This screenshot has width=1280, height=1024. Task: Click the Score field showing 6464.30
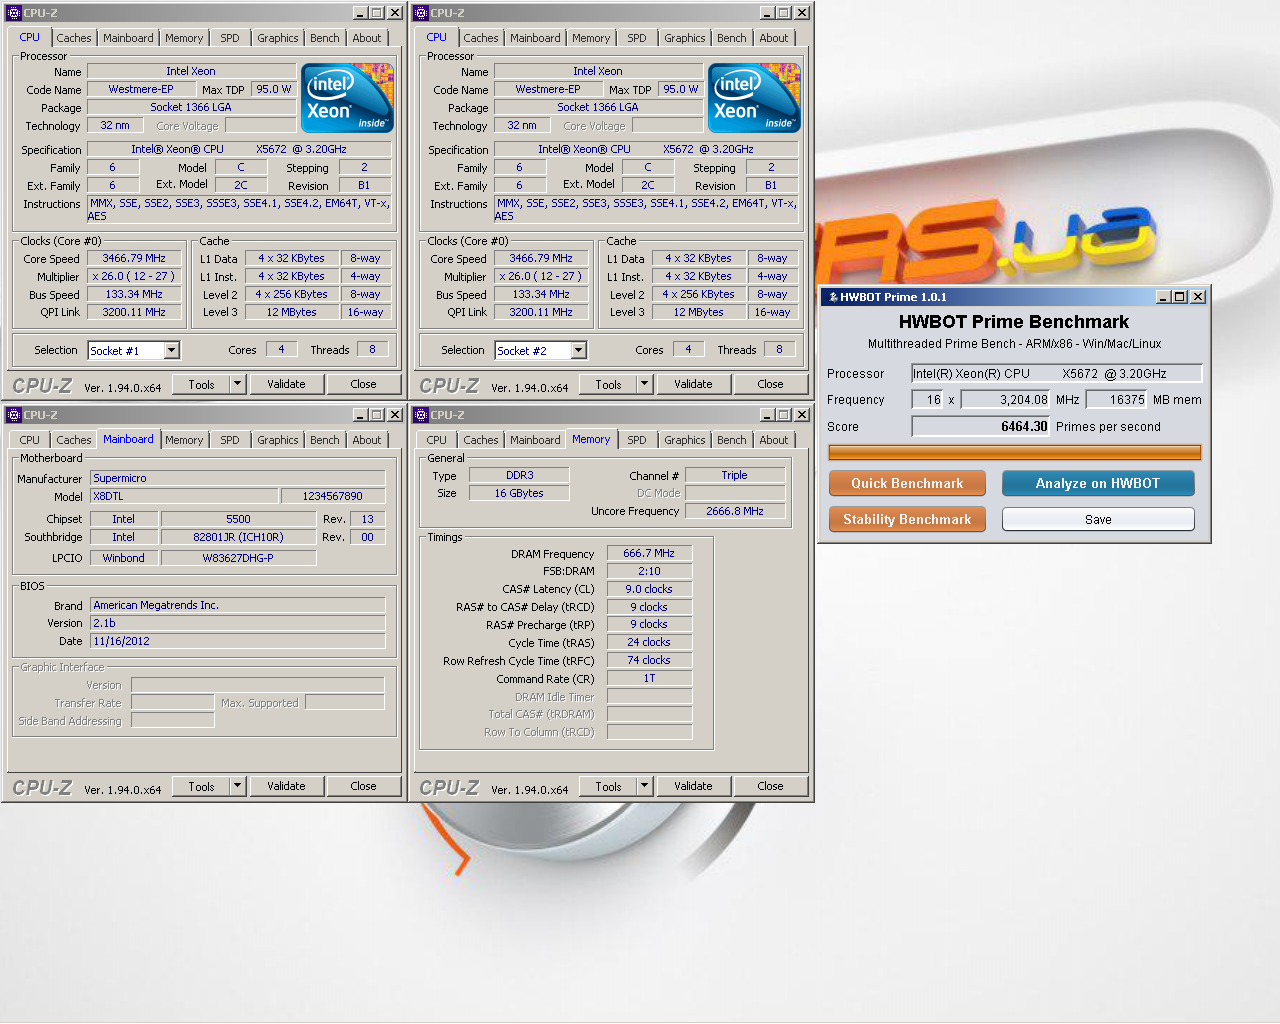click(981, 427)
